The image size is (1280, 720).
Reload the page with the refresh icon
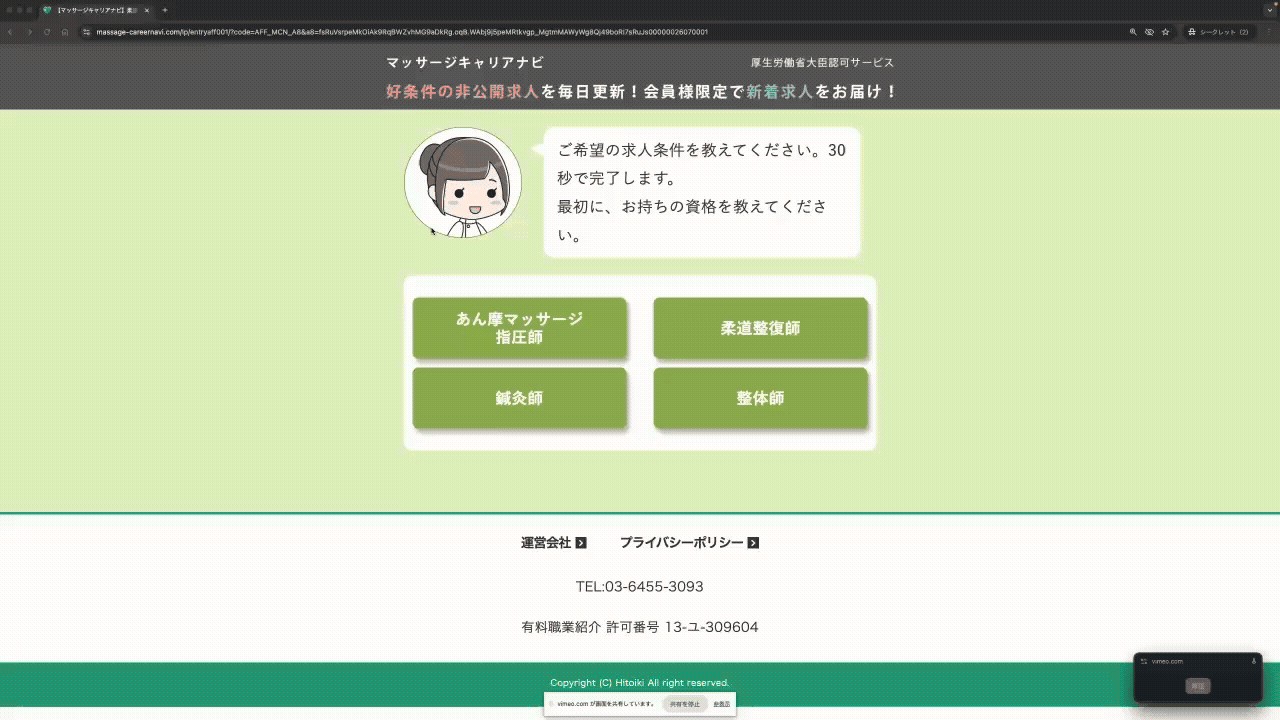pyautogui.click(x=47, y=32)
